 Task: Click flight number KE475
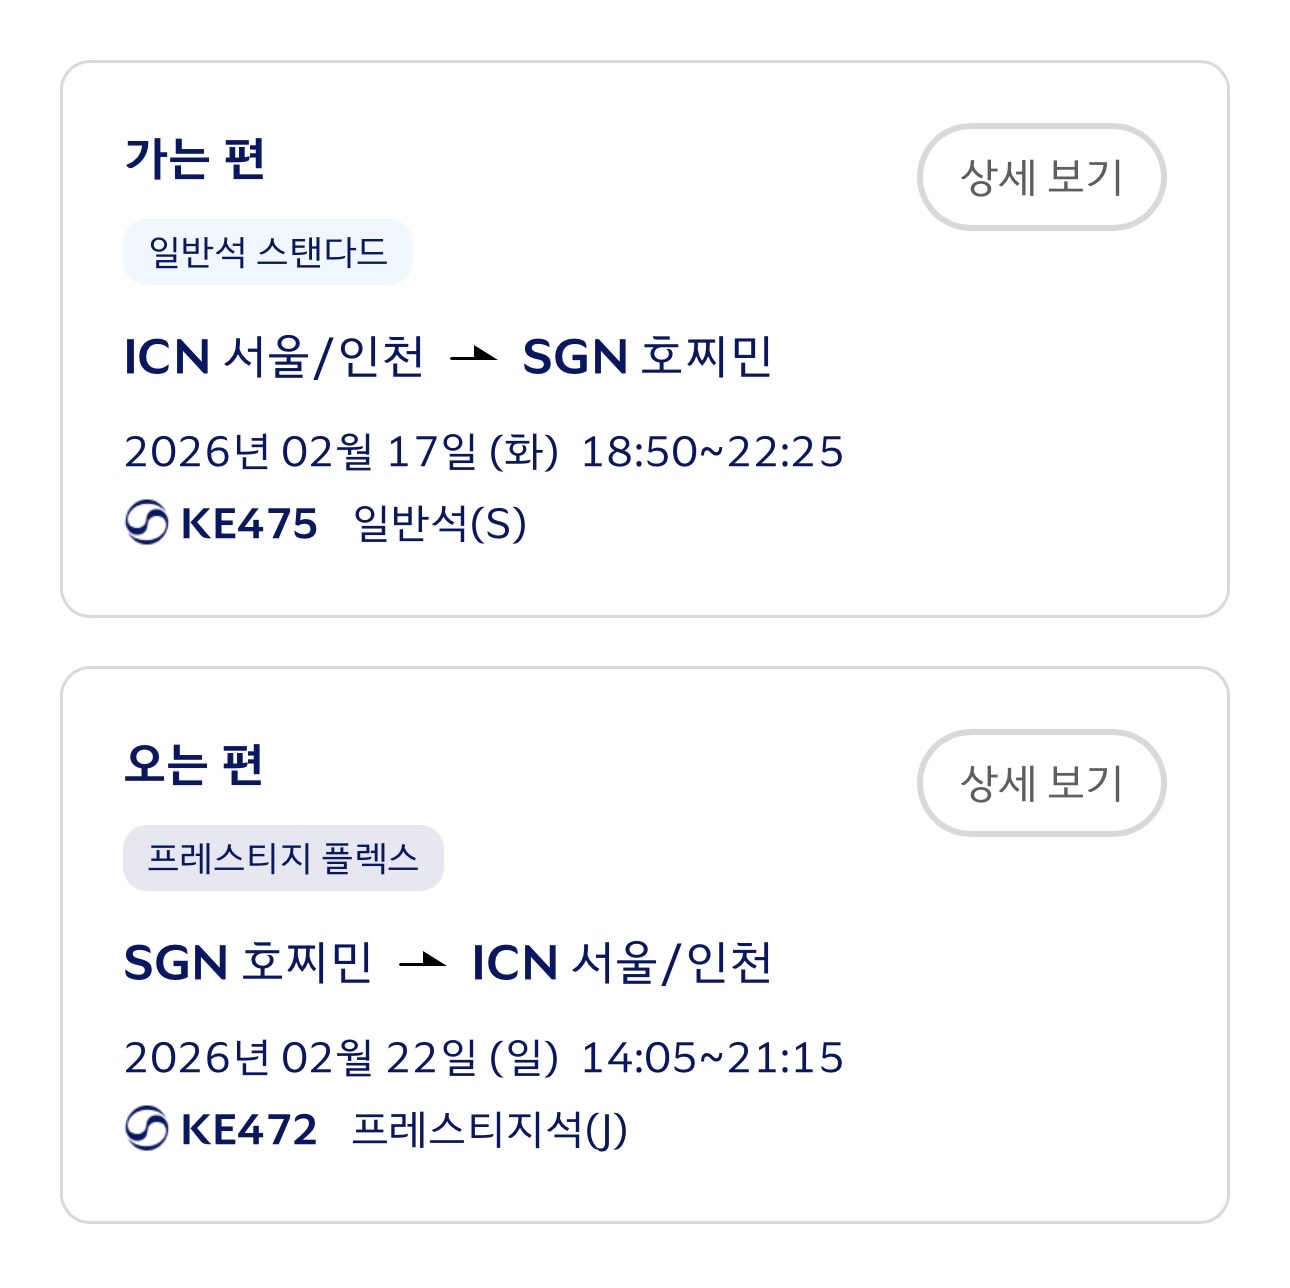click(x=249, y=524)
